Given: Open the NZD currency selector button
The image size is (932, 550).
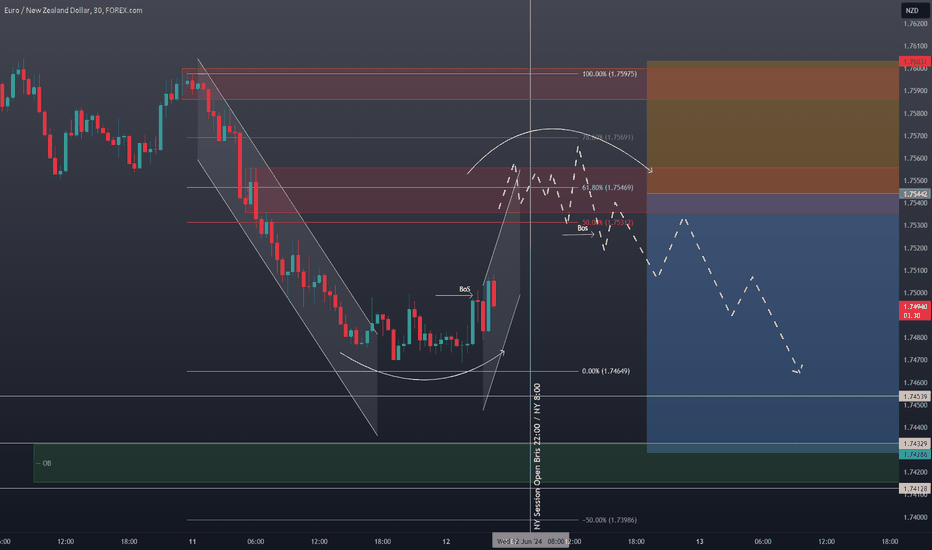Looking at the screenshot, I should coord(913,10).
